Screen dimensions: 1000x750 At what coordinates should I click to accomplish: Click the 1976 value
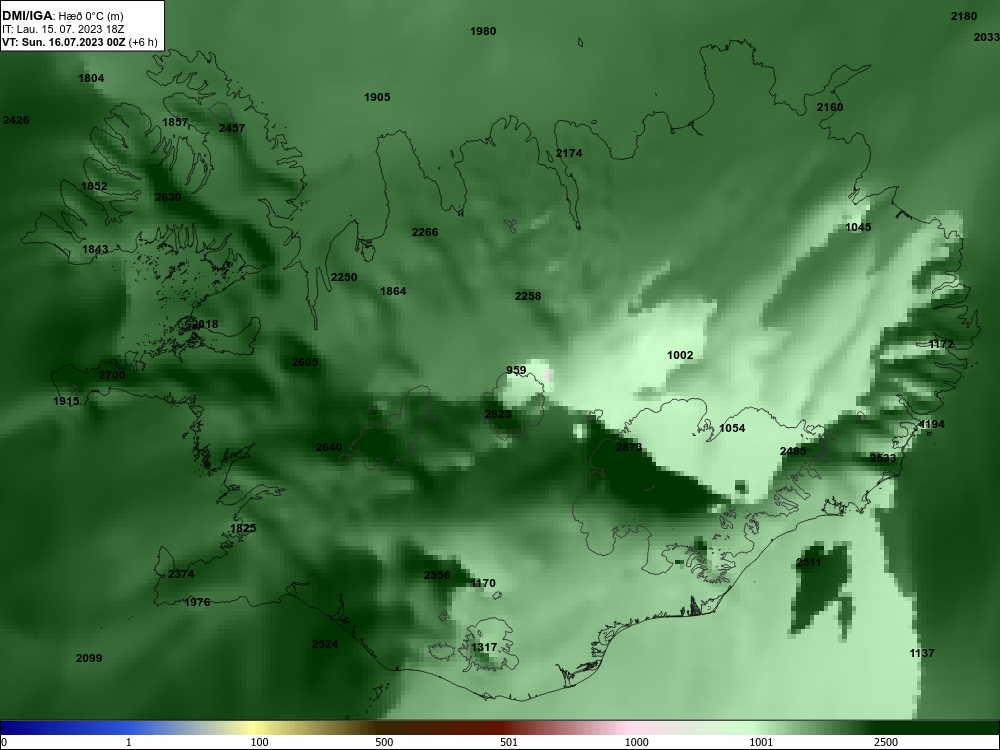point(197,603)
